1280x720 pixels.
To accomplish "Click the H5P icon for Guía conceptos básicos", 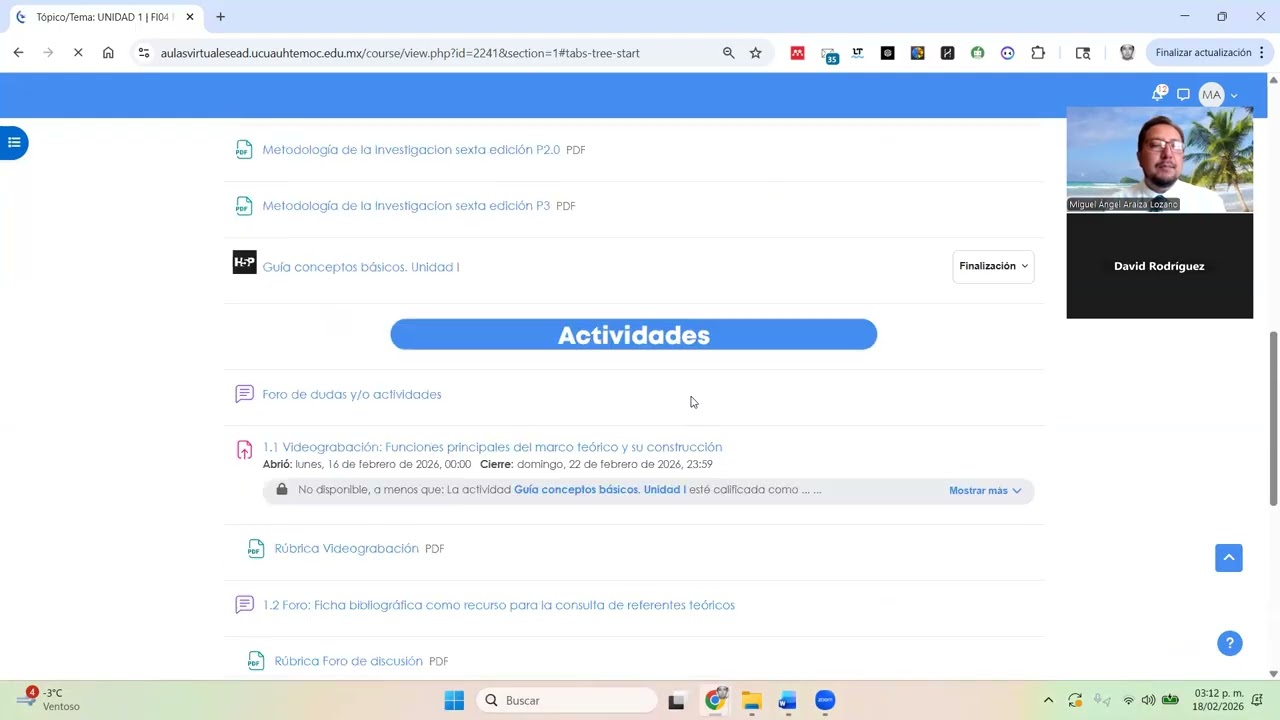I will pyautogui.click(x=244, y=262).
